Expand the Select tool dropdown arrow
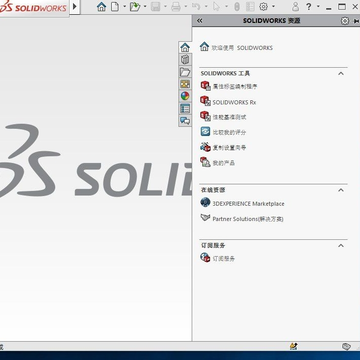The image size is (360, 360). point(226,6)
